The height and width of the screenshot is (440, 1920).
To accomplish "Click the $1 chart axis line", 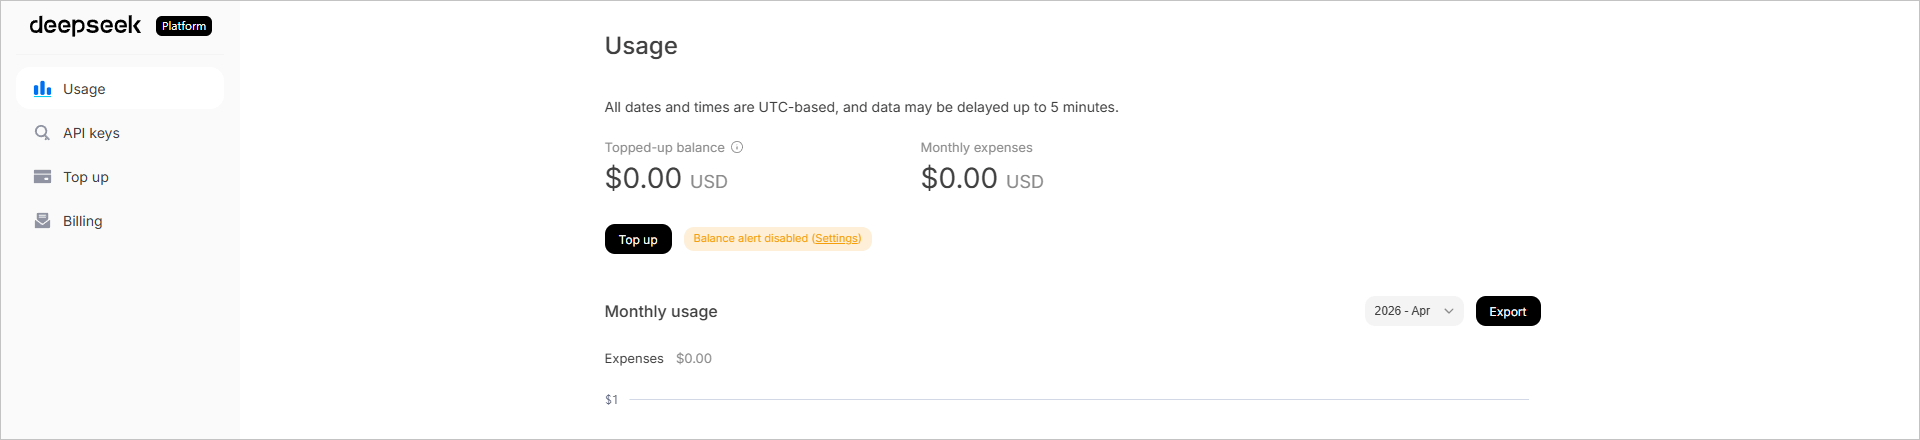I will coord(1078,399).
